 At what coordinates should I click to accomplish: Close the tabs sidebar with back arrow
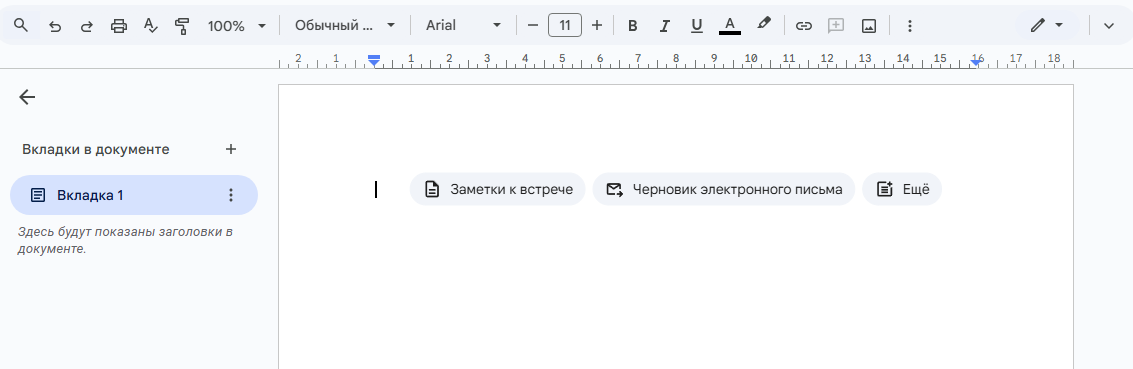pos(27,97)
